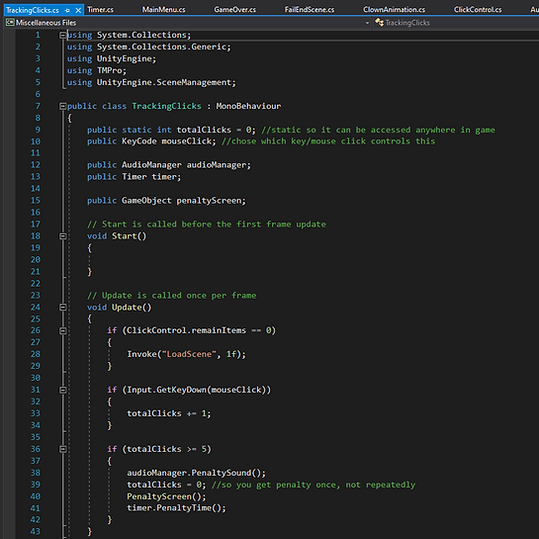This screenshot has height=539, width=539.
Task: Switch to the GameOver.cs tab
Action: [235, 10]
